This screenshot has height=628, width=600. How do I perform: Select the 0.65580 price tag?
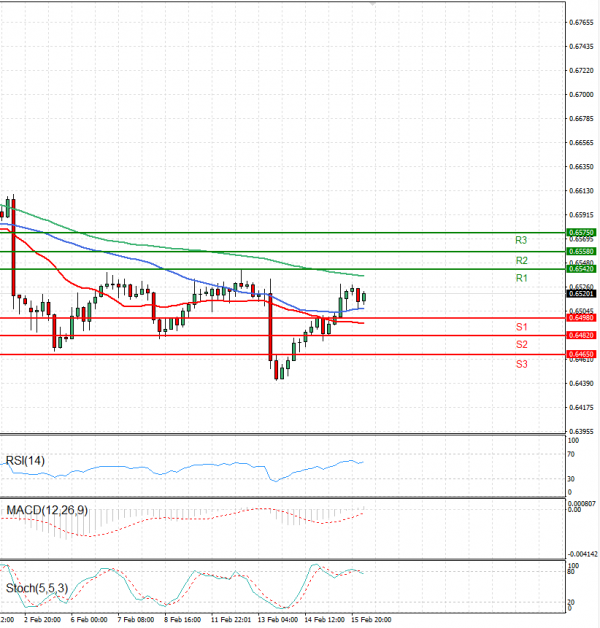pyautogui.click(x=581, y=251)
